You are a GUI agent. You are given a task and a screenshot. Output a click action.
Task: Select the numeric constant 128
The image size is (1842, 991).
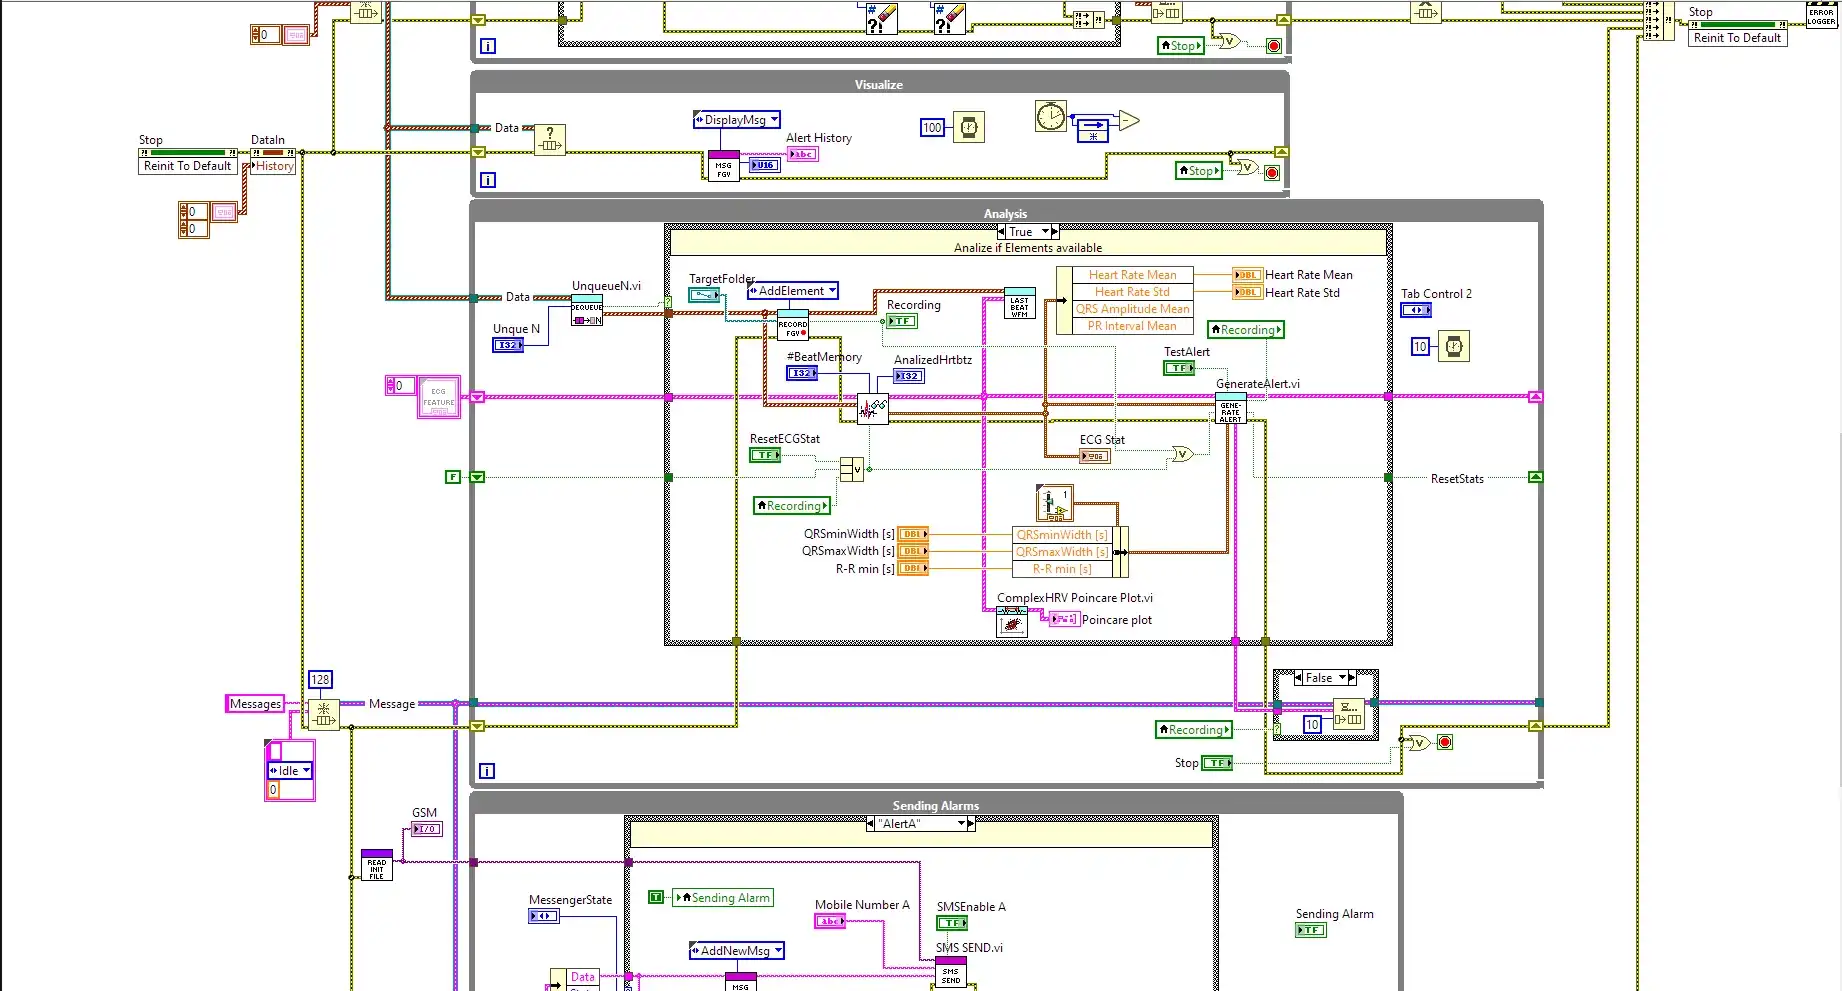tap(320, 680)
